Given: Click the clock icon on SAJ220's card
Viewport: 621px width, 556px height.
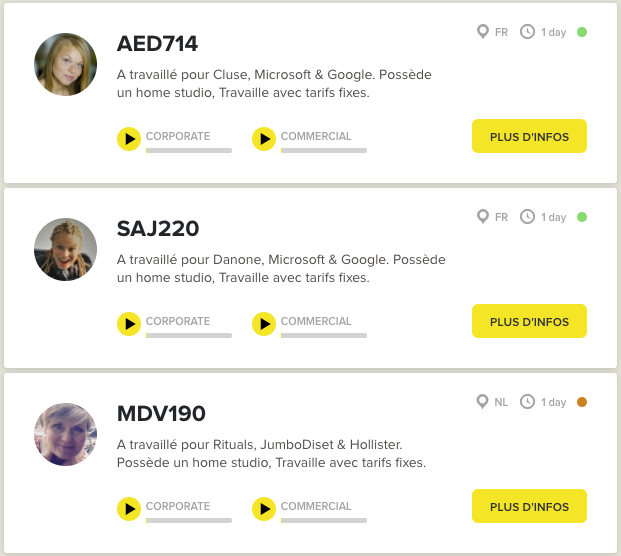Looking at the screenshot, I should coord(527,217).
